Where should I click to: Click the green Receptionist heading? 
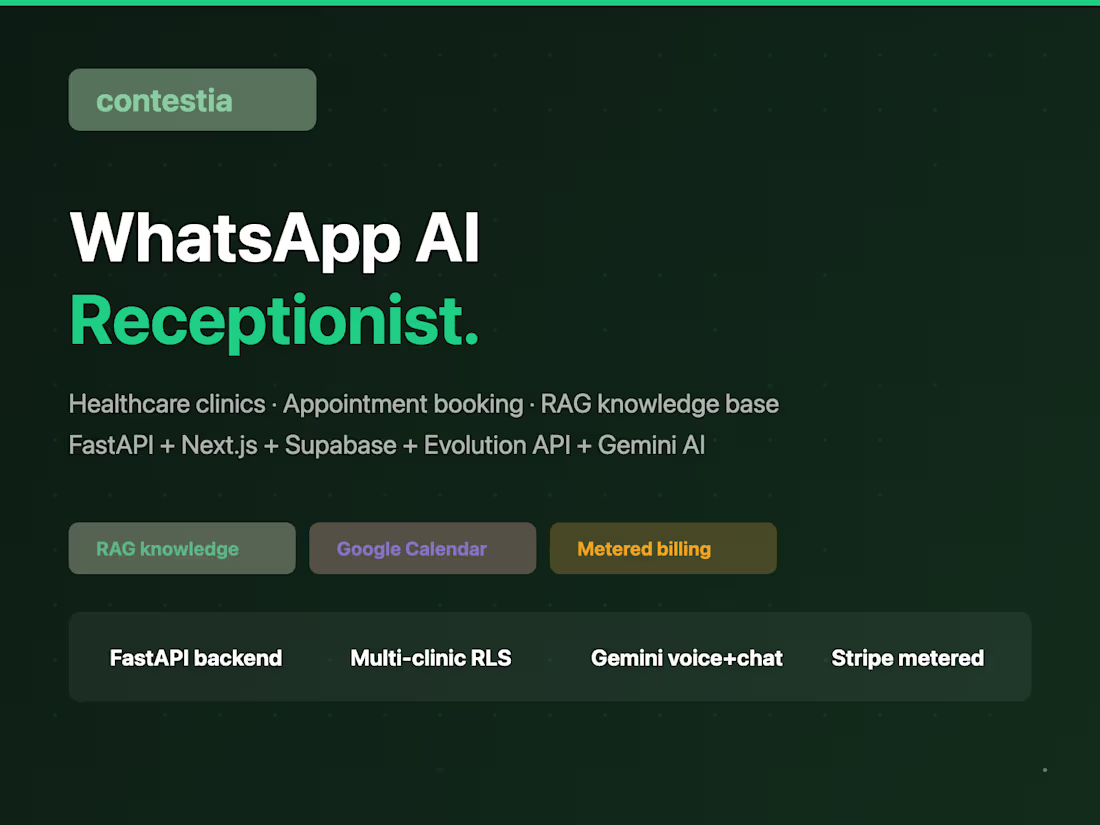pyautogui.click(x=273, y=322)
